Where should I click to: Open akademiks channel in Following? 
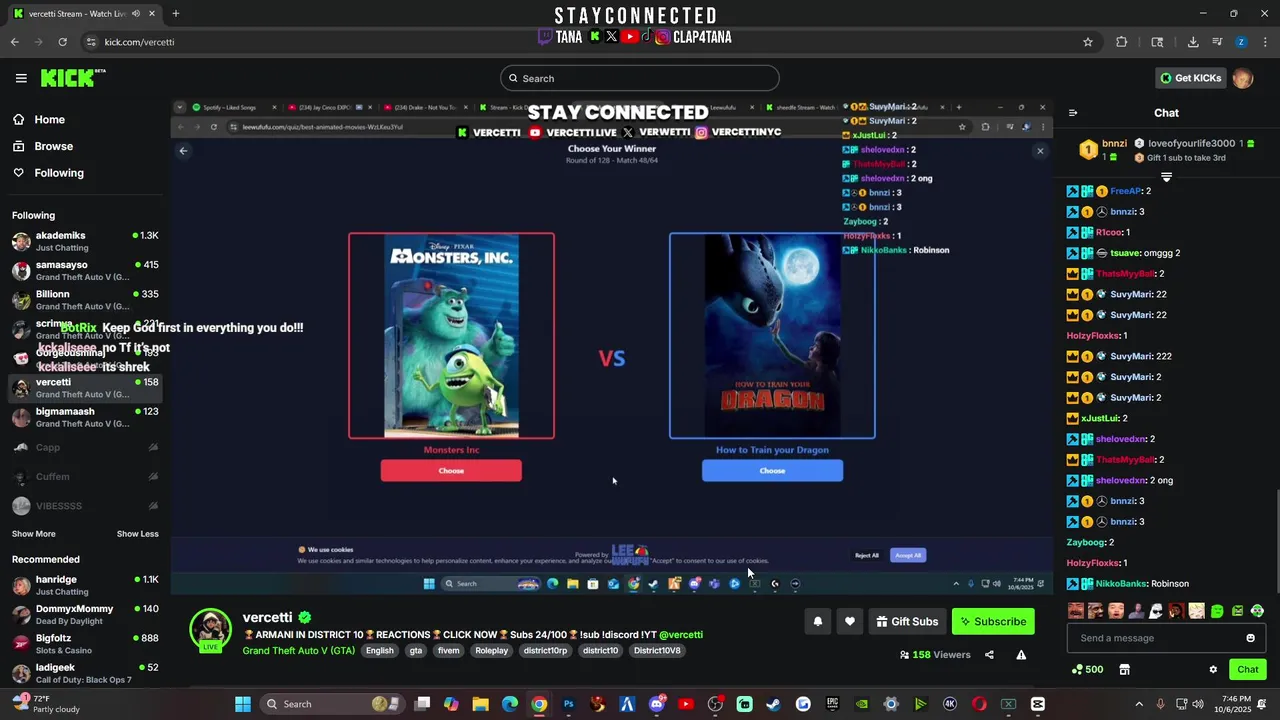[x=85, y=241]
